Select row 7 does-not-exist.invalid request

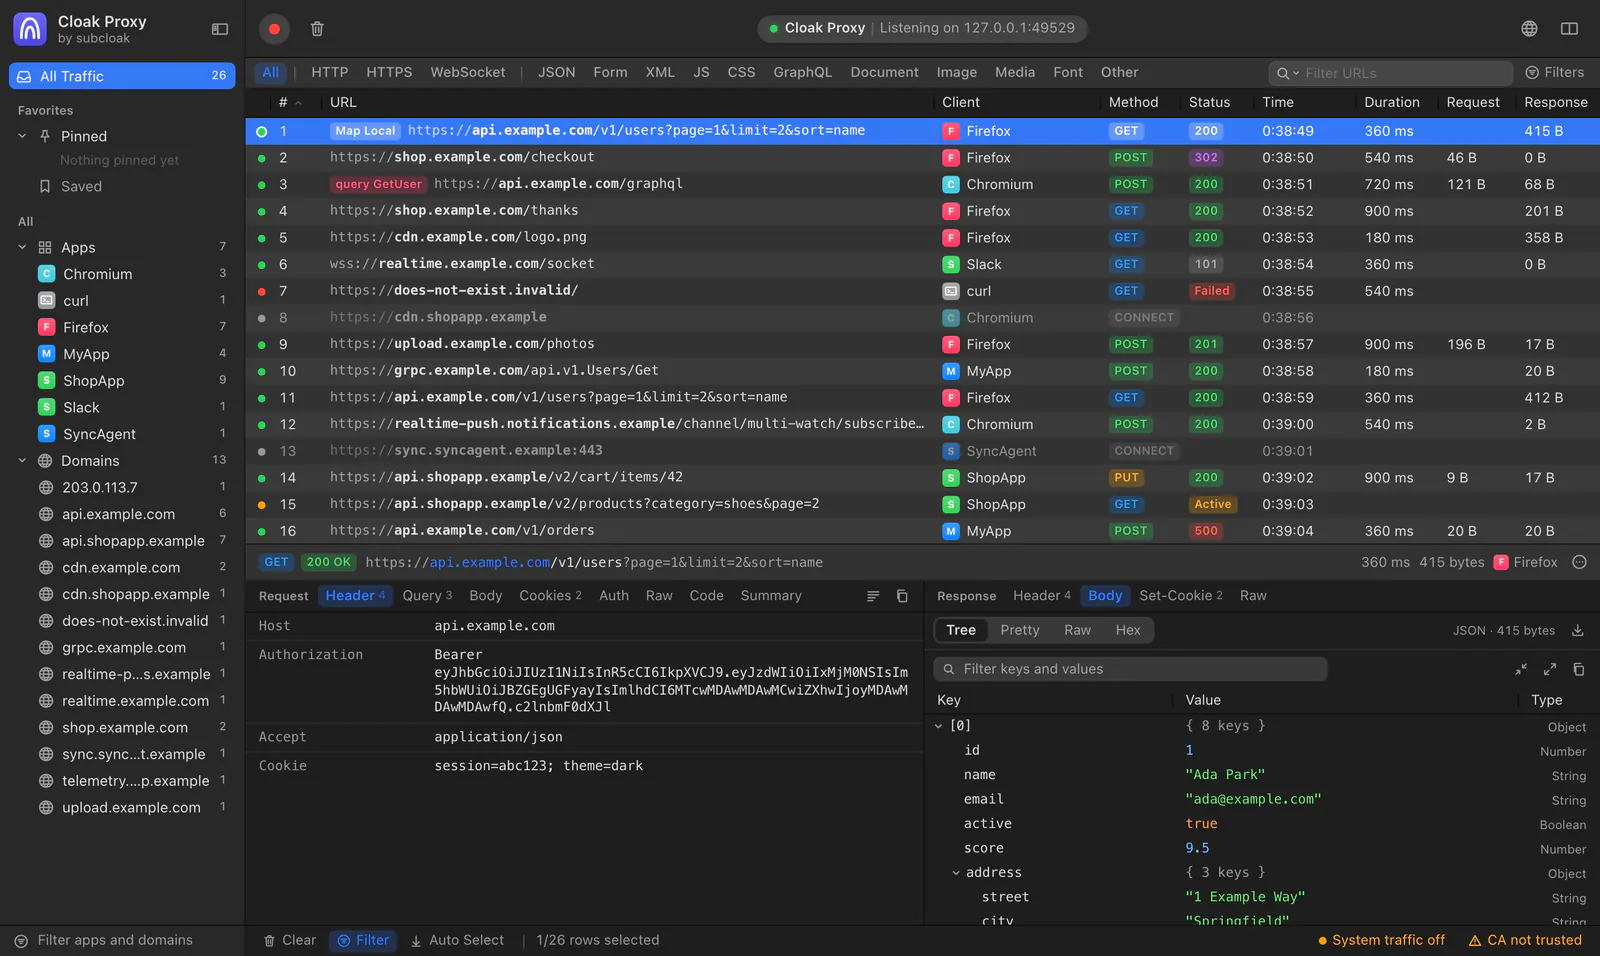tap(922, 291)
